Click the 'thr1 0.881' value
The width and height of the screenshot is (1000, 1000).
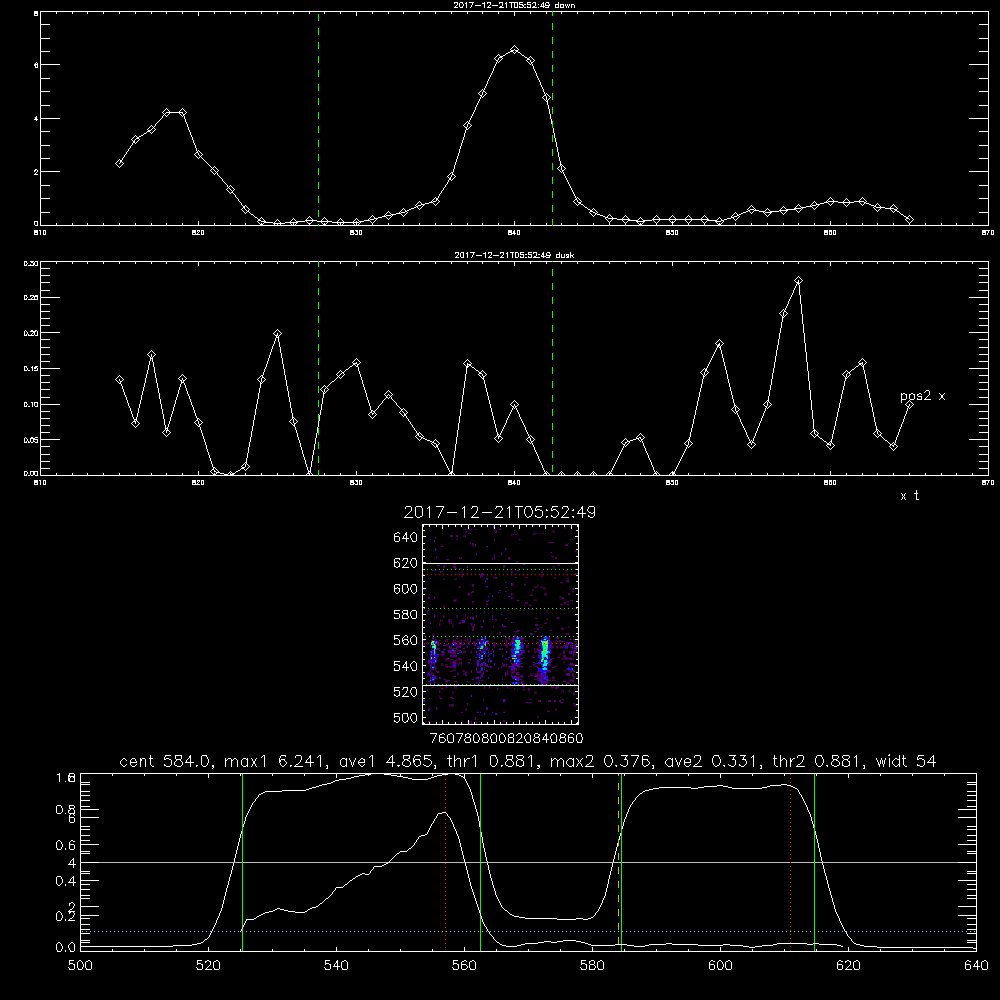[493, 761]
